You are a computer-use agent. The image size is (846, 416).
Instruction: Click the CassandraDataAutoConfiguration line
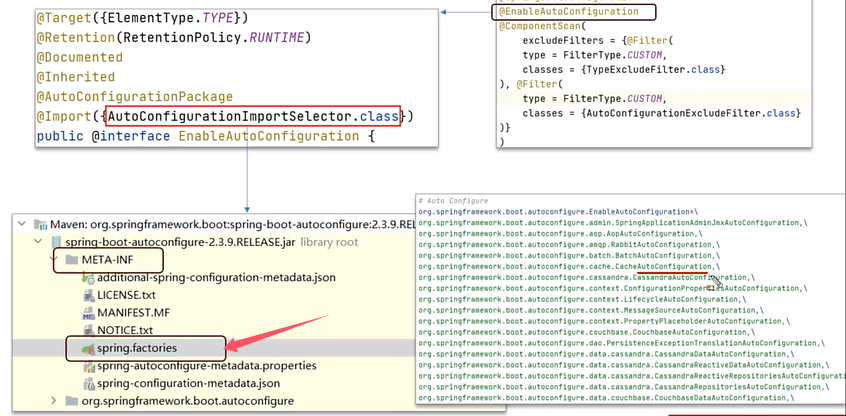point(606,354)
